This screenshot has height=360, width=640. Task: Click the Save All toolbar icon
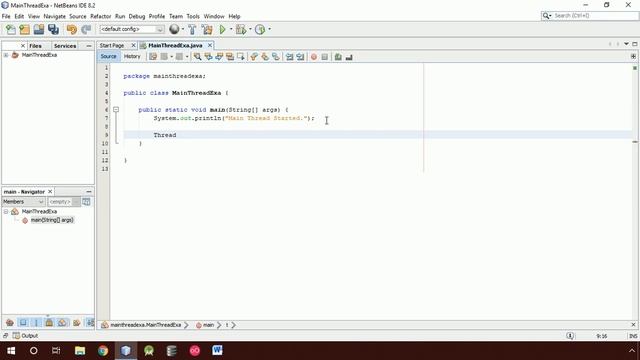point(53,29)
